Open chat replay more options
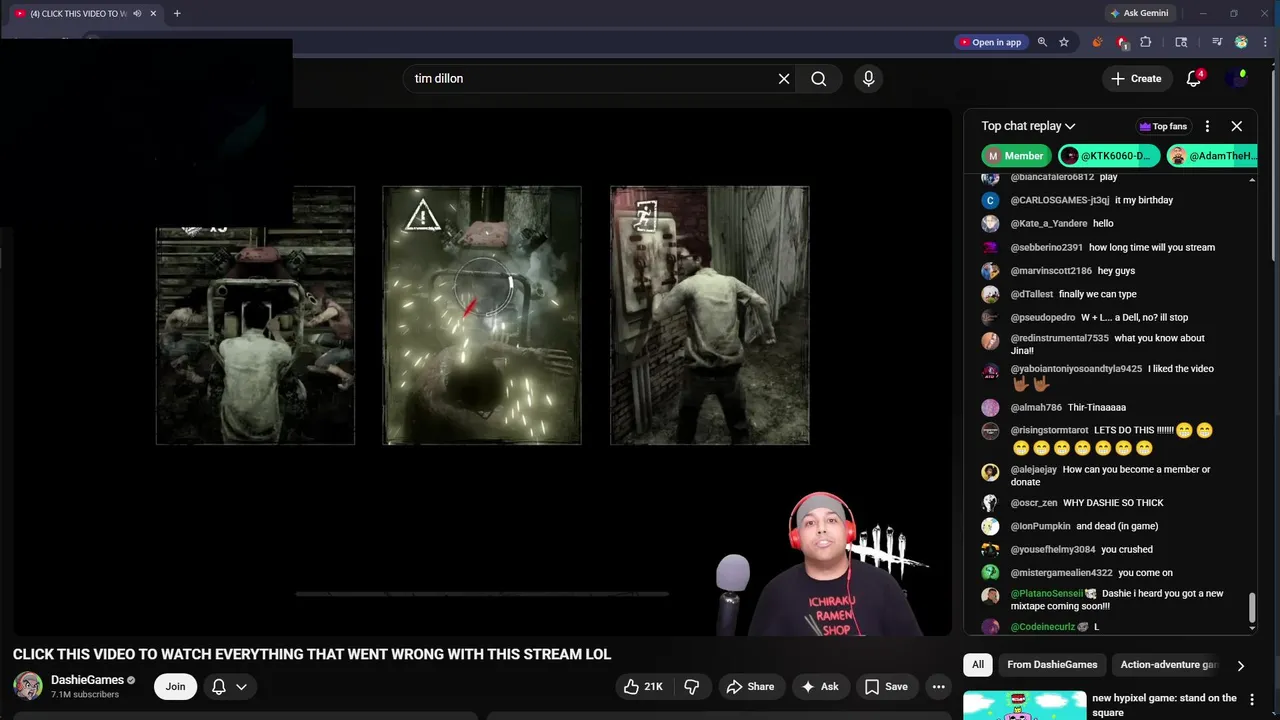This screenshot has width=1280, height=720. 1207,126
